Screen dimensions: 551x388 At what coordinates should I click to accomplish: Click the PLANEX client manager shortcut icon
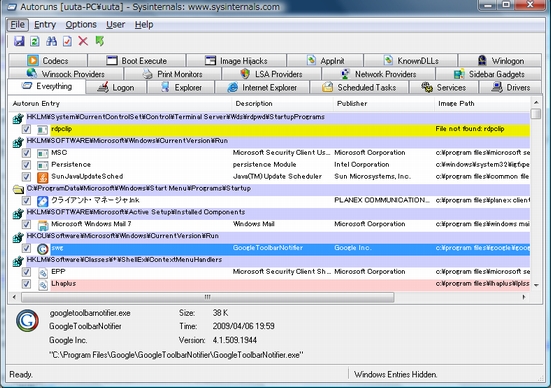[43, 201]
